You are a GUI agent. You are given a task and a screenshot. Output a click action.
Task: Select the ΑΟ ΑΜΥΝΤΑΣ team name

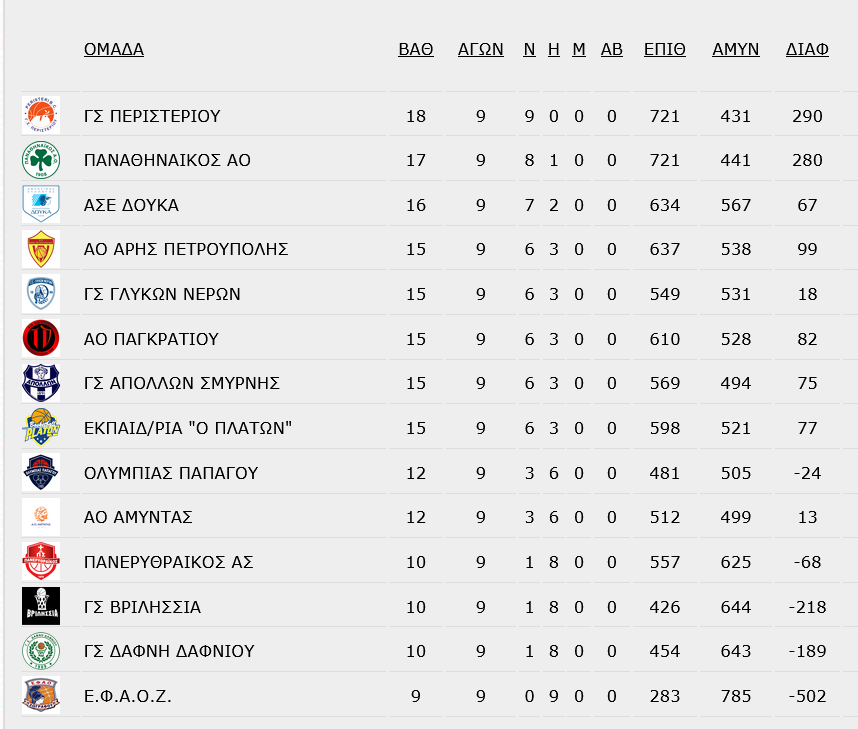tap(138, 517)
